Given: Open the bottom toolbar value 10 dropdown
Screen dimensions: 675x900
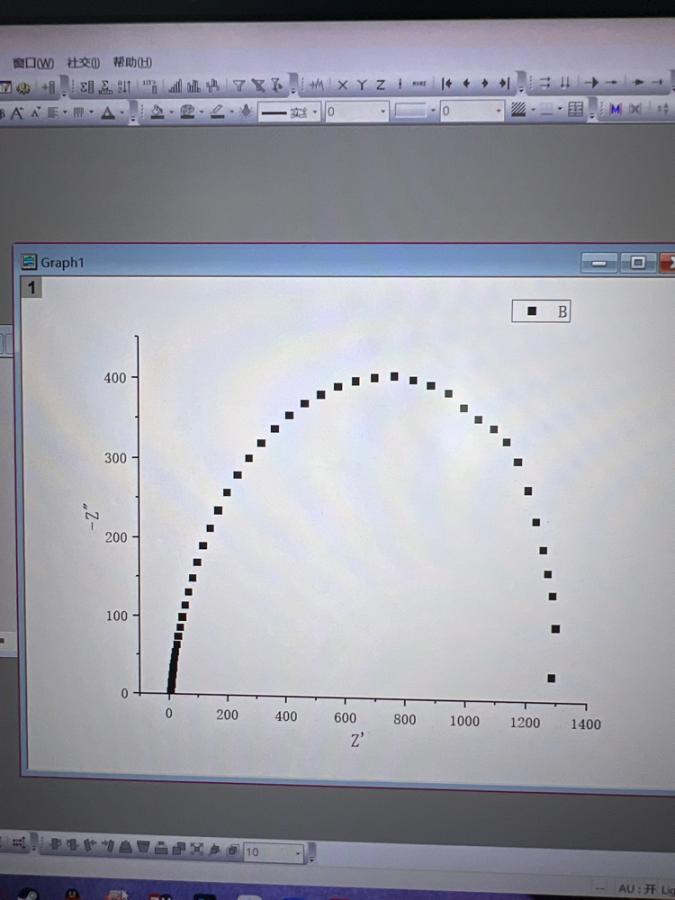Looking at the screenshot, I should click(x=298, y=852).
